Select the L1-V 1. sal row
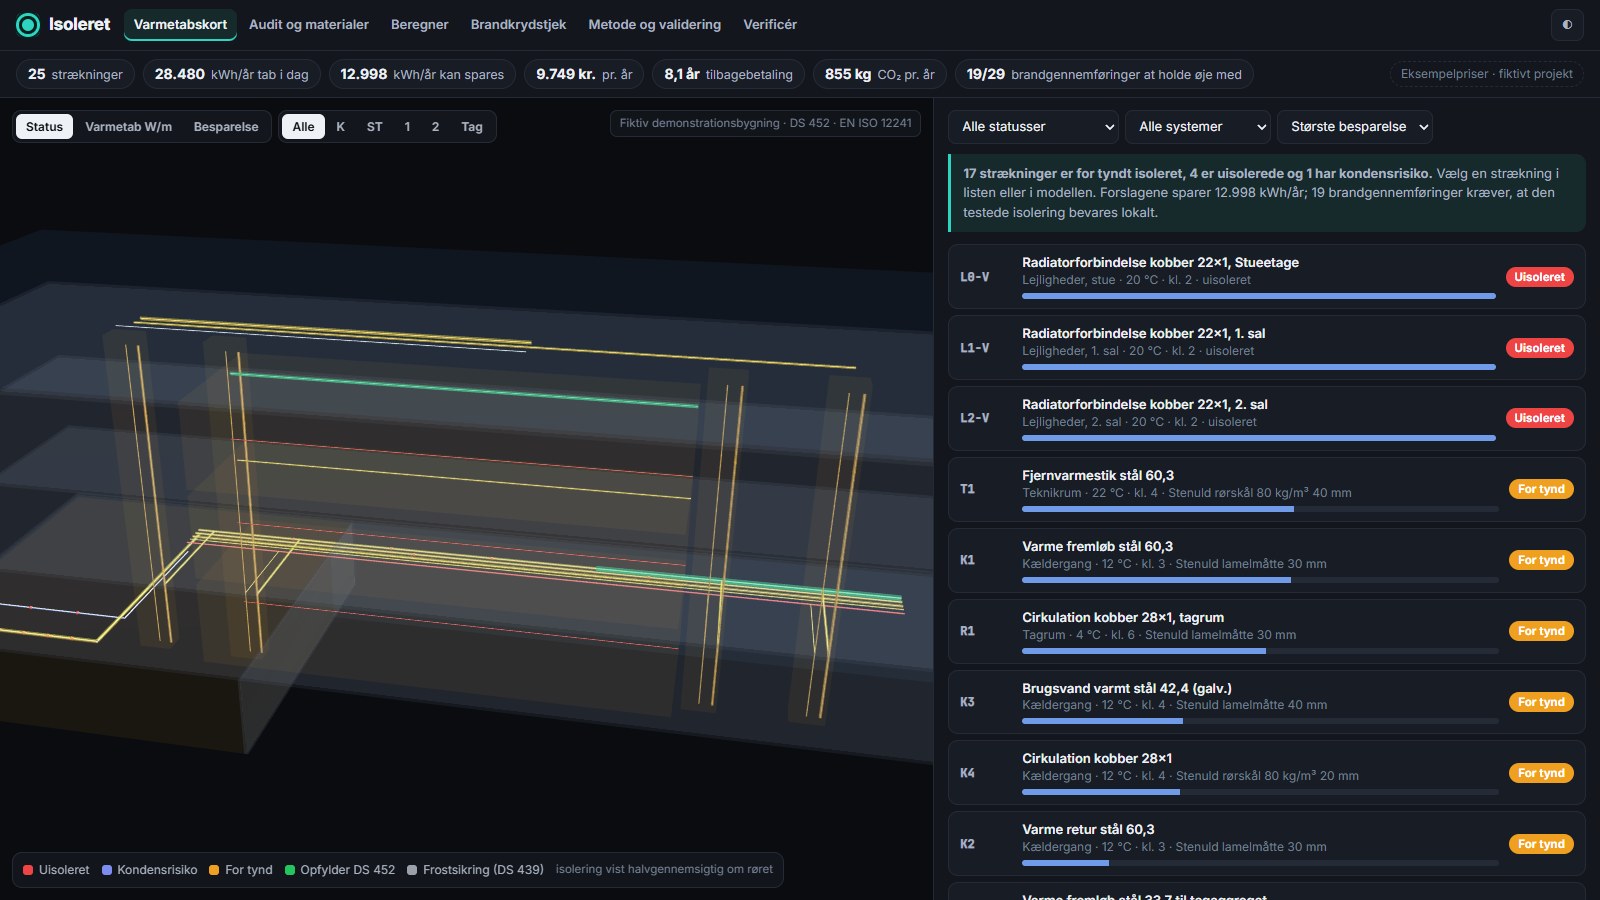Screen dimensions: 1600x900 [x=1266, y=348]
